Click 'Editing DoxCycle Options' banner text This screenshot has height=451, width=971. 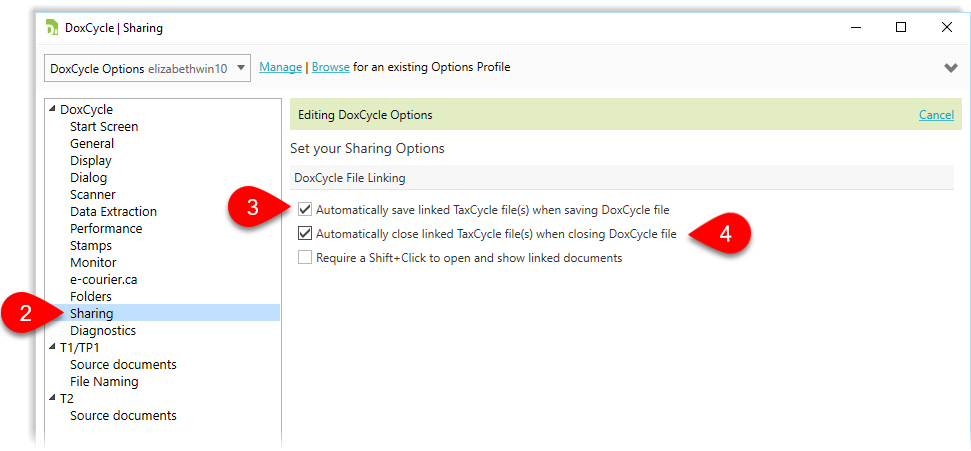click(x=365, y=115)
